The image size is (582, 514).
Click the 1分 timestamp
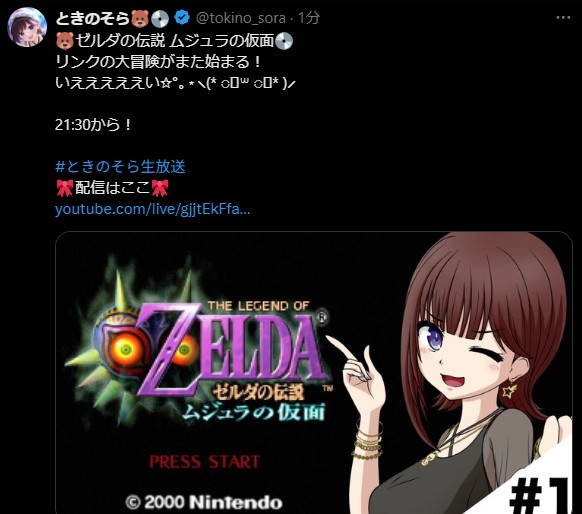pyautogui.click(x=309, y=18)
